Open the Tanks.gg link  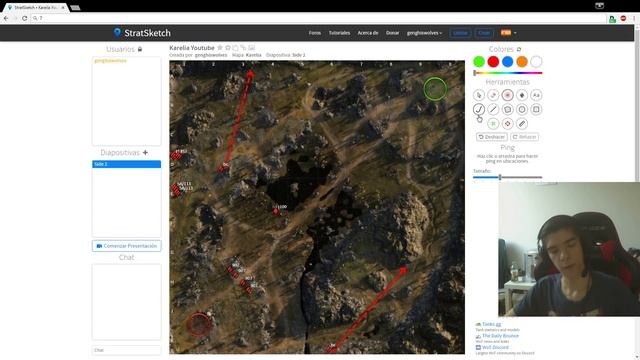coord(491,324)
